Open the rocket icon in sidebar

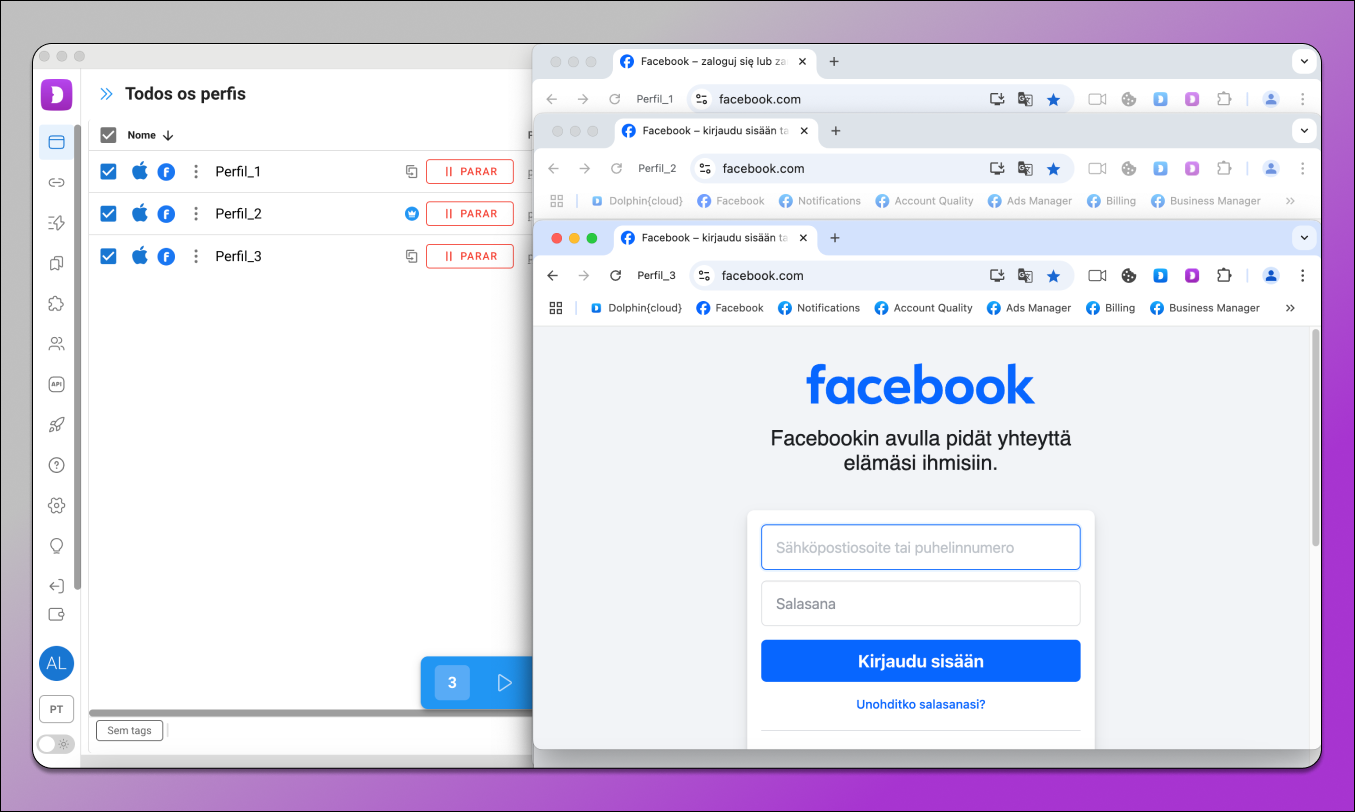click(x=56, y=425)
